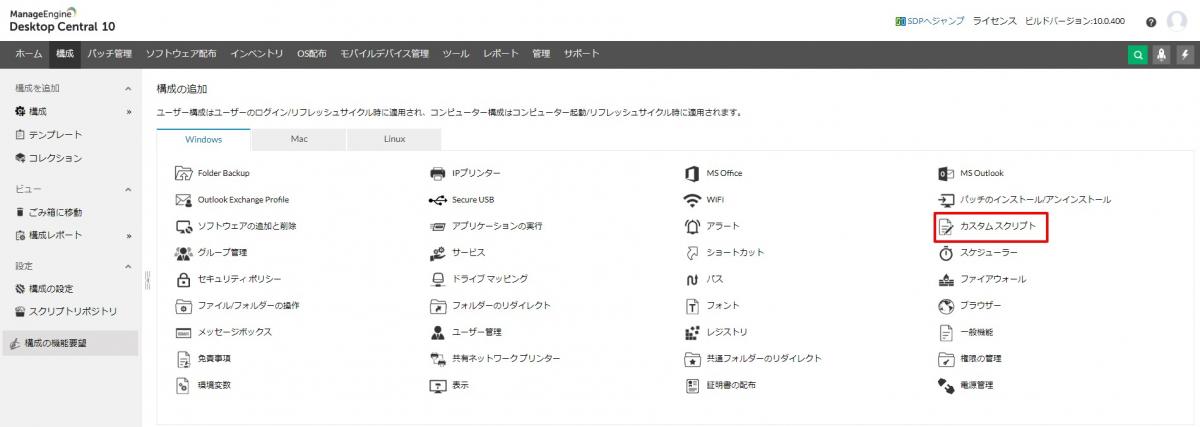This screenshot has width=1200, height=427.
Task: Collapse the 構成を追加 sidebar section
Action: point(128,88)
